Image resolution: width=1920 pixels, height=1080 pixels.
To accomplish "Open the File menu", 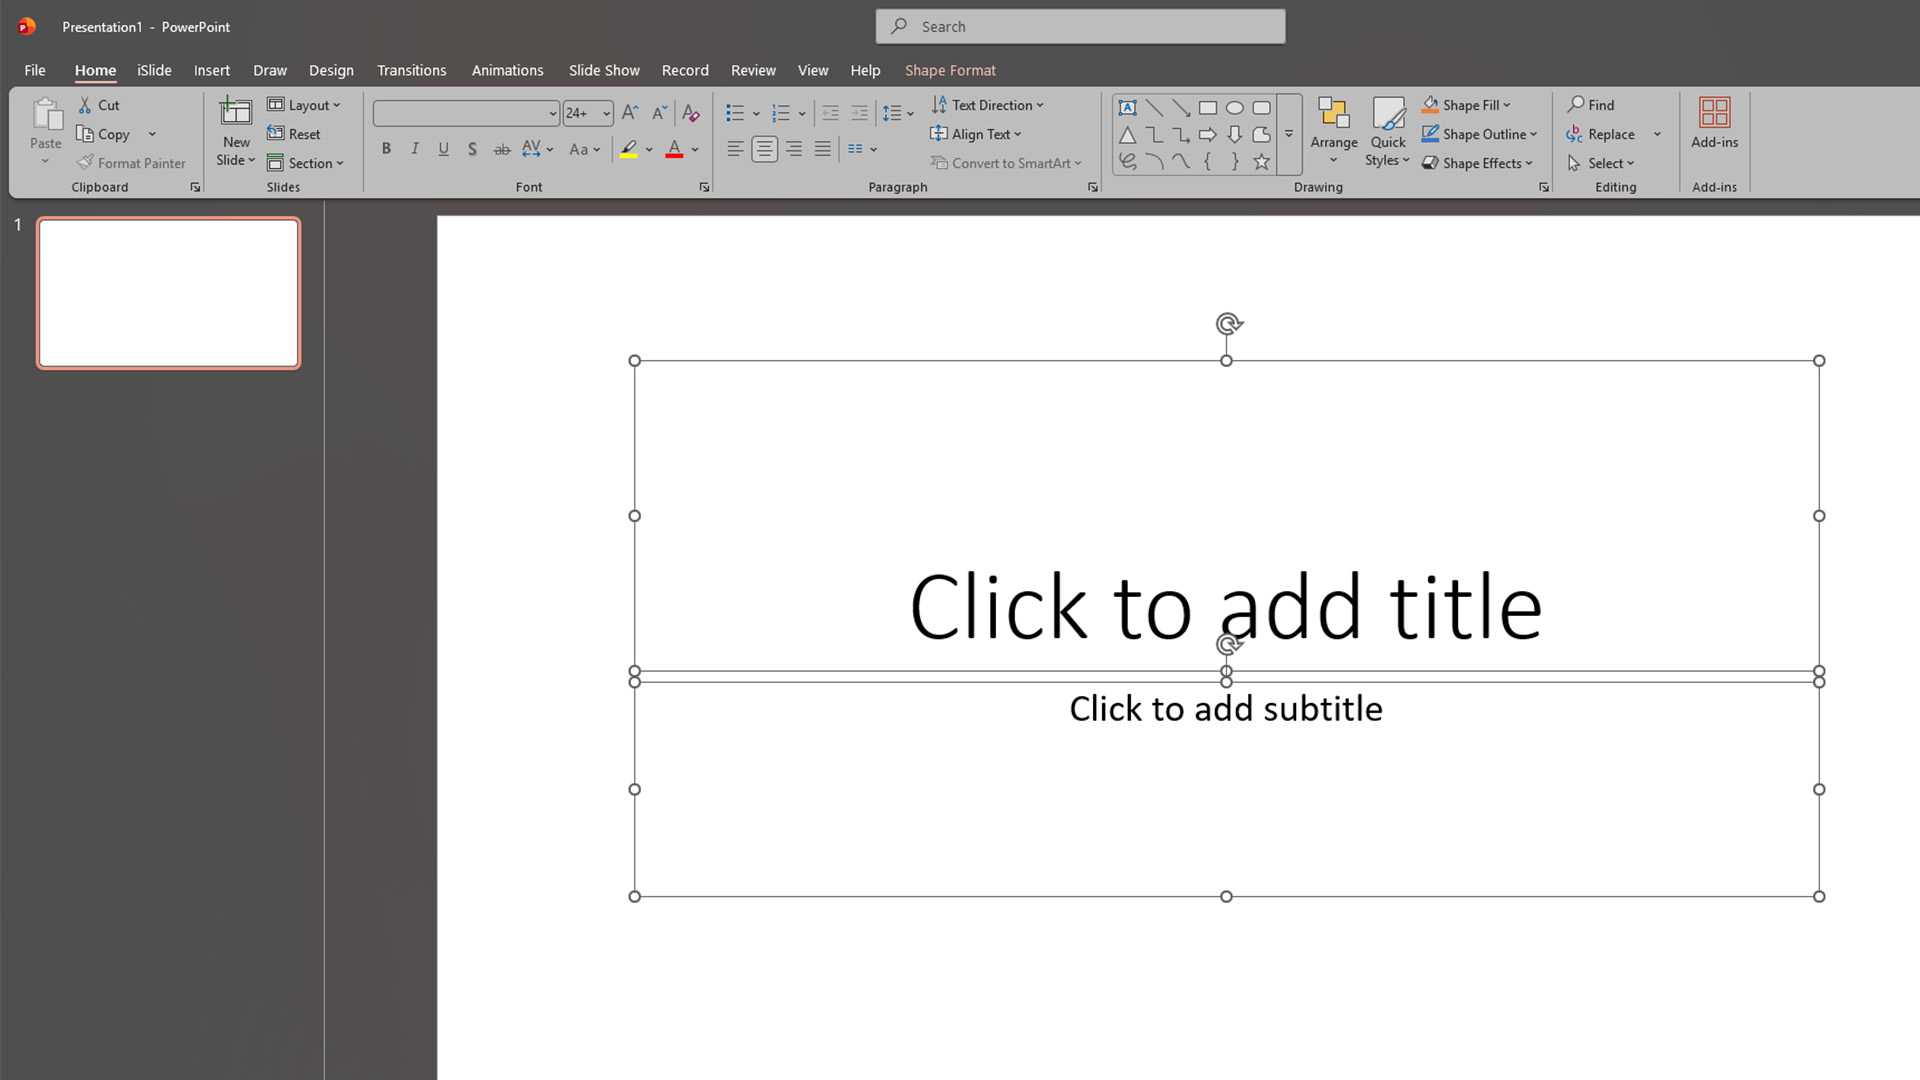I will point(35,70).
